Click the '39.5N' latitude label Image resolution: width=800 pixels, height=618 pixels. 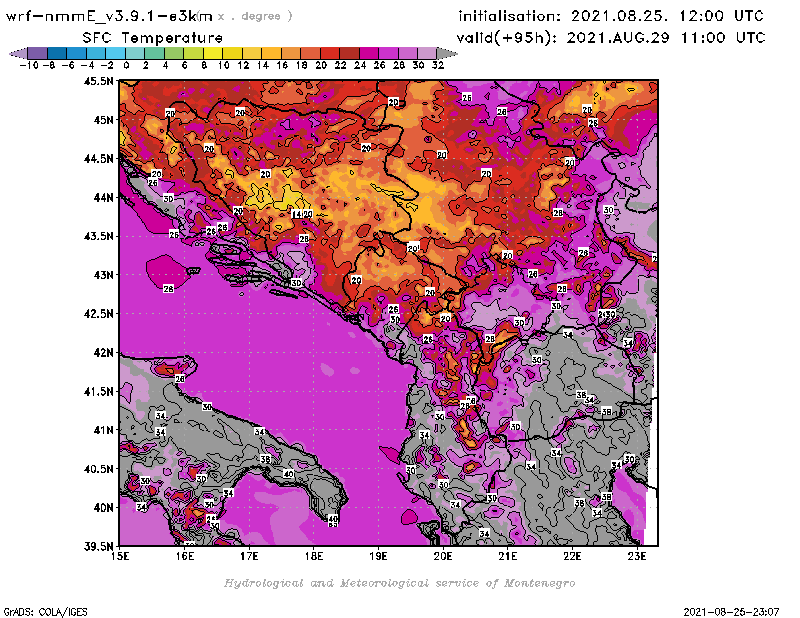[98, 547]
